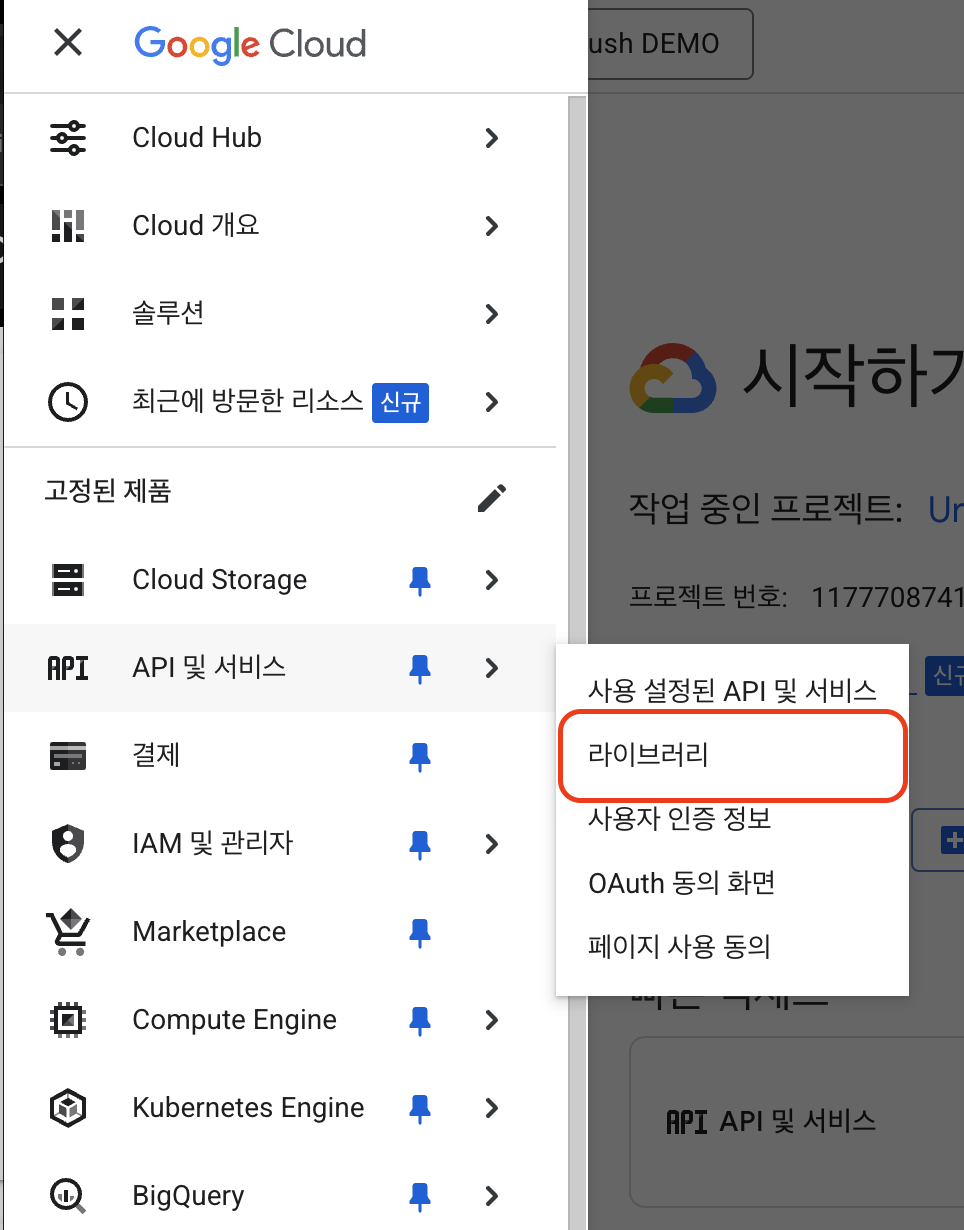
Task: Click the clock icon for 최근에 방문한 리소스
Action: [x=68, y=402]
